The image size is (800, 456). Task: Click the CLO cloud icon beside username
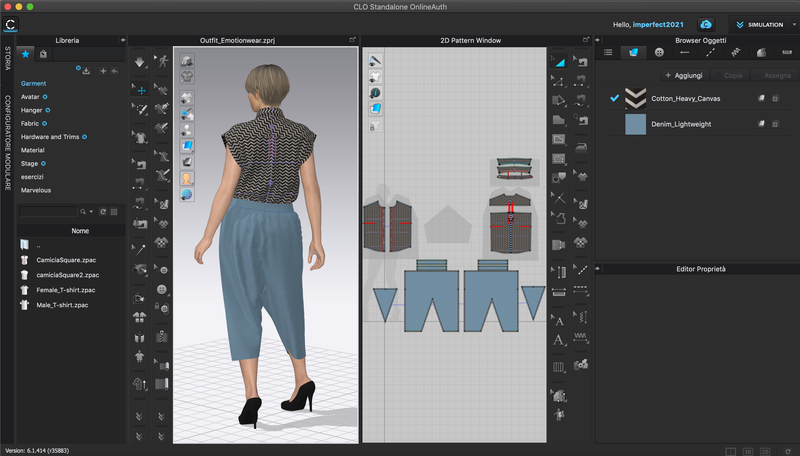[706, 24]
